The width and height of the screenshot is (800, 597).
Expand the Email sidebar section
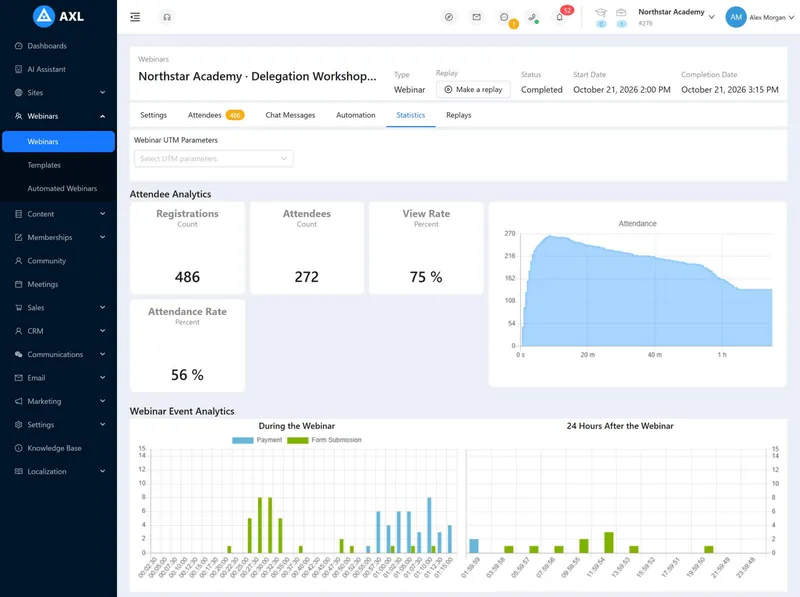[x=58, y=378]
